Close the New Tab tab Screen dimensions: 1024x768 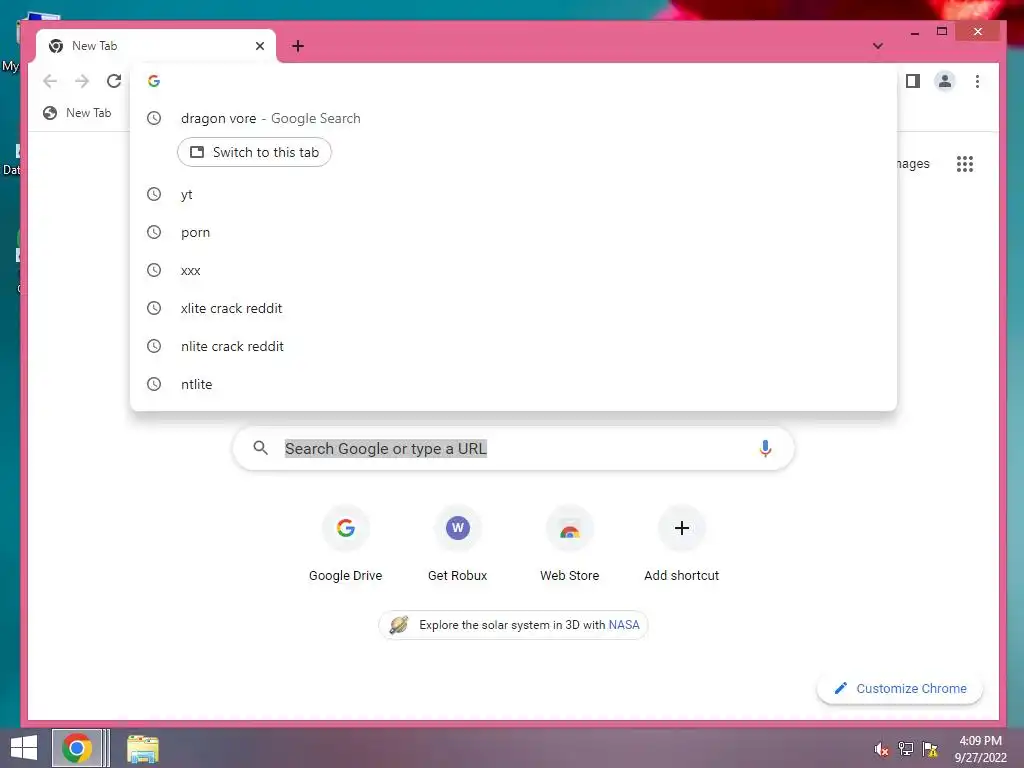[260, 46]
